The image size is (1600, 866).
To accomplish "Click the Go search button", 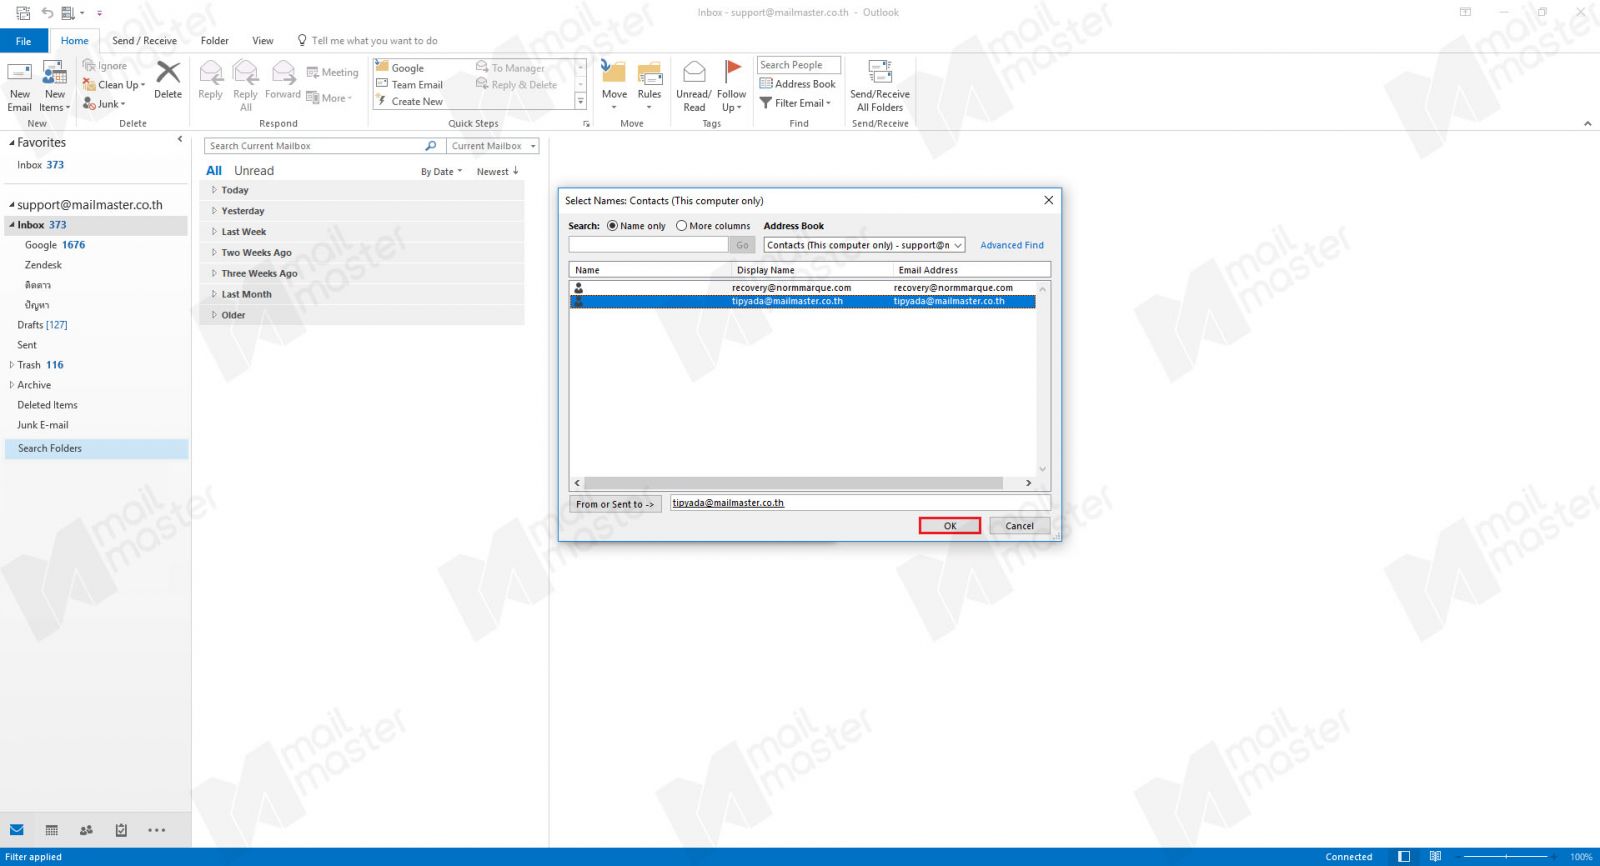I will (x=742, y=245).
